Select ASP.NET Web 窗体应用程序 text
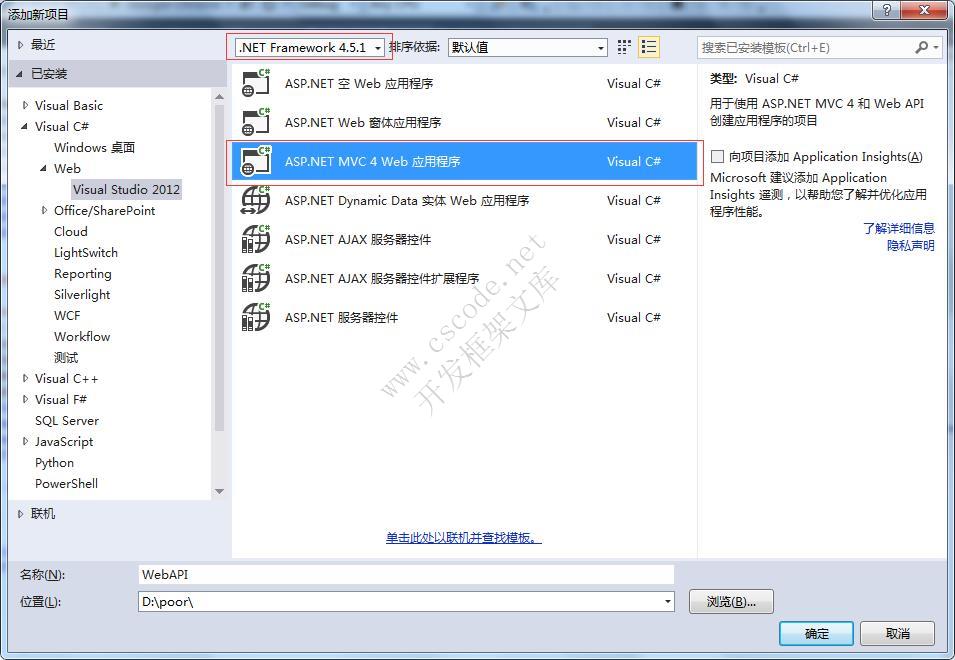Screen dimensions: 955x660 pos(363,122)
